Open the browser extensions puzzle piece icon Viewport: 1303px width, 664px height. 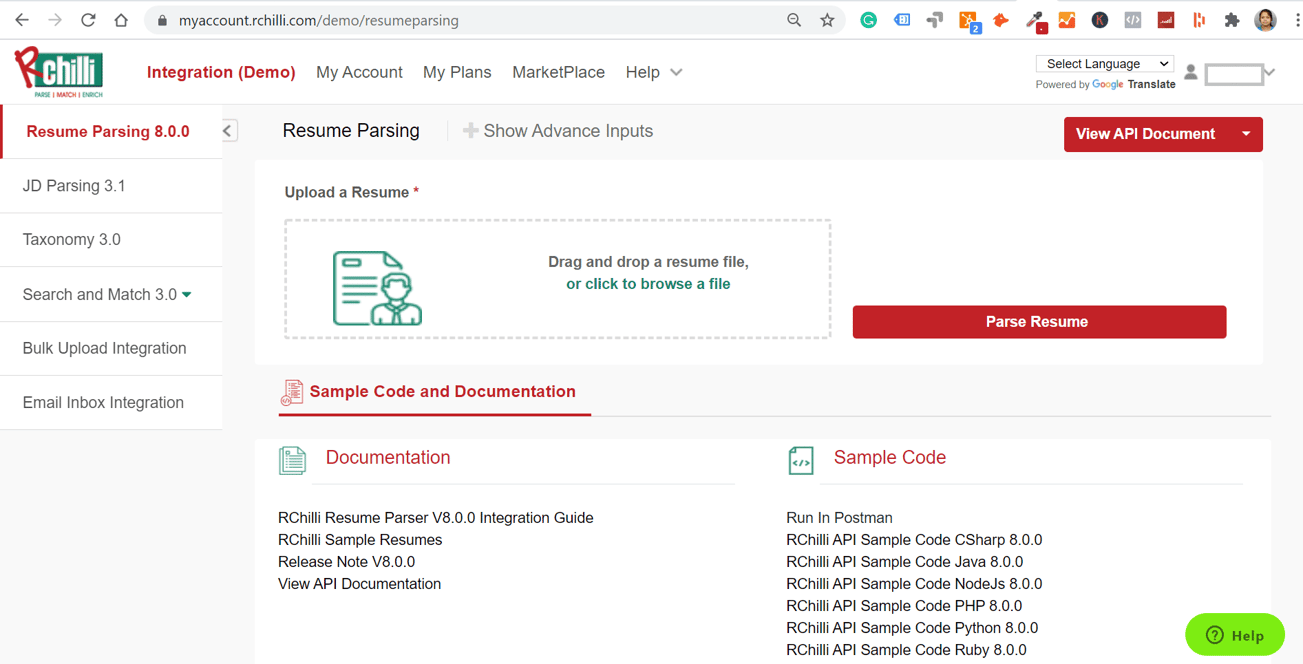(x=1232, y=19)
